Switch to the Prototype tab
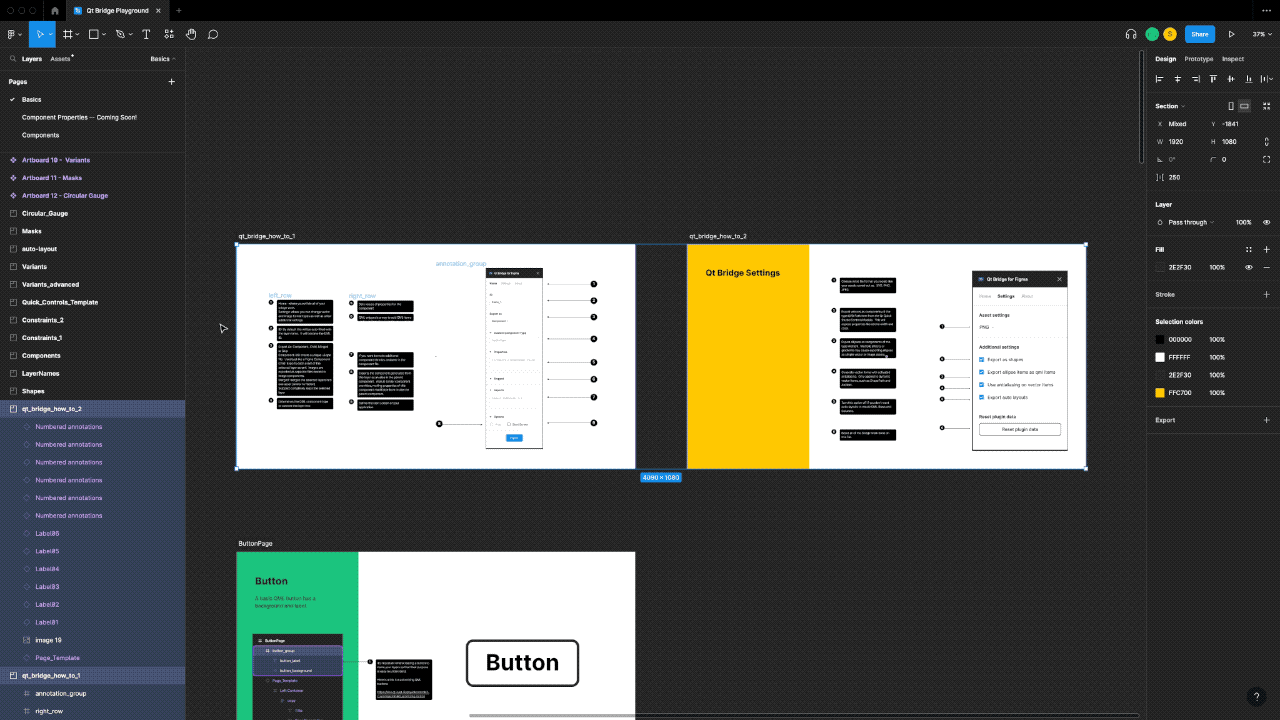1280x720 pixels. pos(1198,59)
